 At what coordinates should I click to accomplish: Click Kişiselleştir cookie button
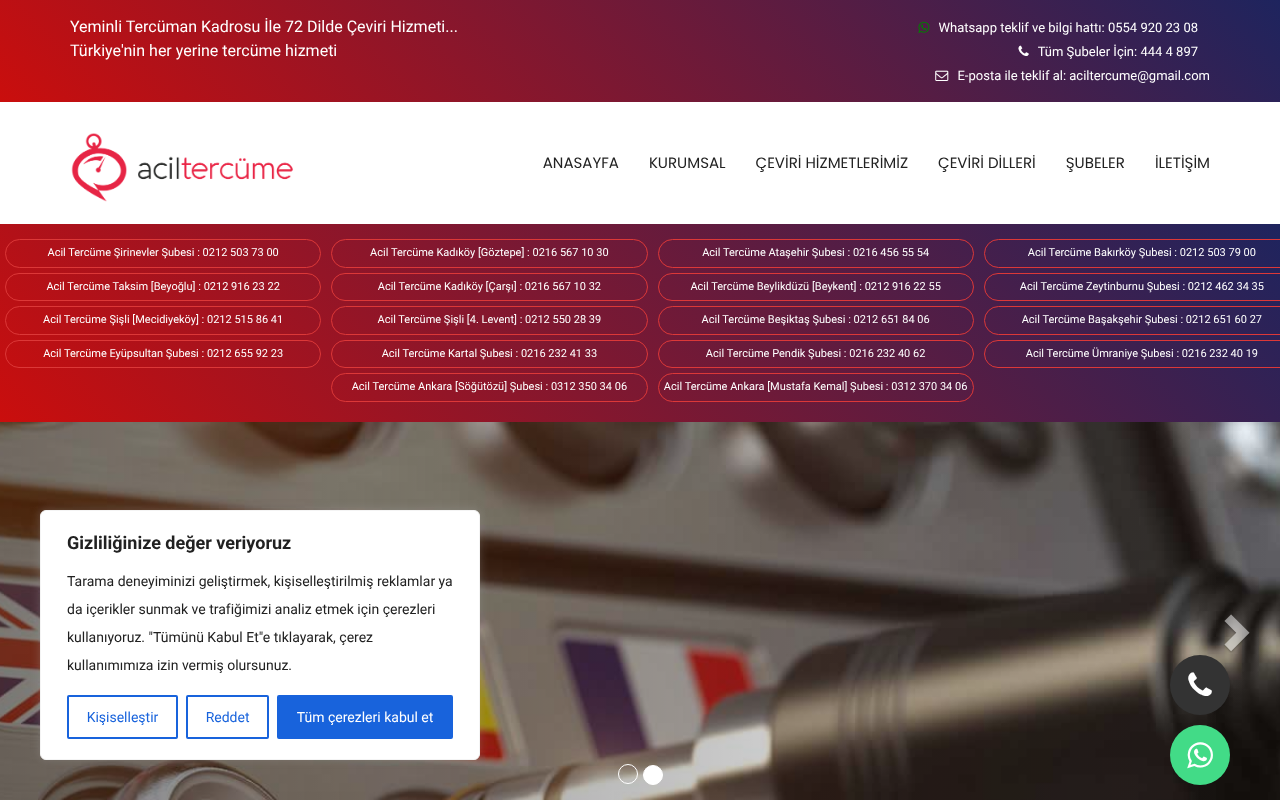[122, 717]
